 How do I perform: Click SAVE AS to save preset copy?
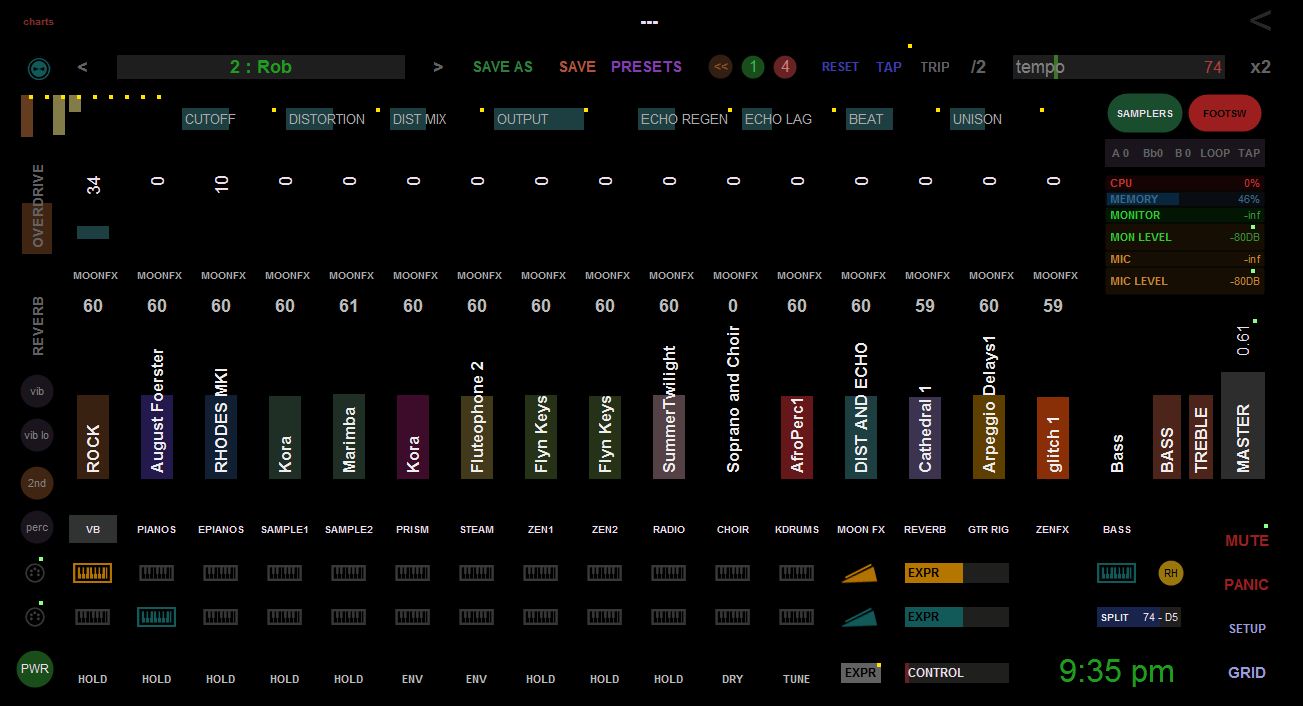click(x=502, y=67)
